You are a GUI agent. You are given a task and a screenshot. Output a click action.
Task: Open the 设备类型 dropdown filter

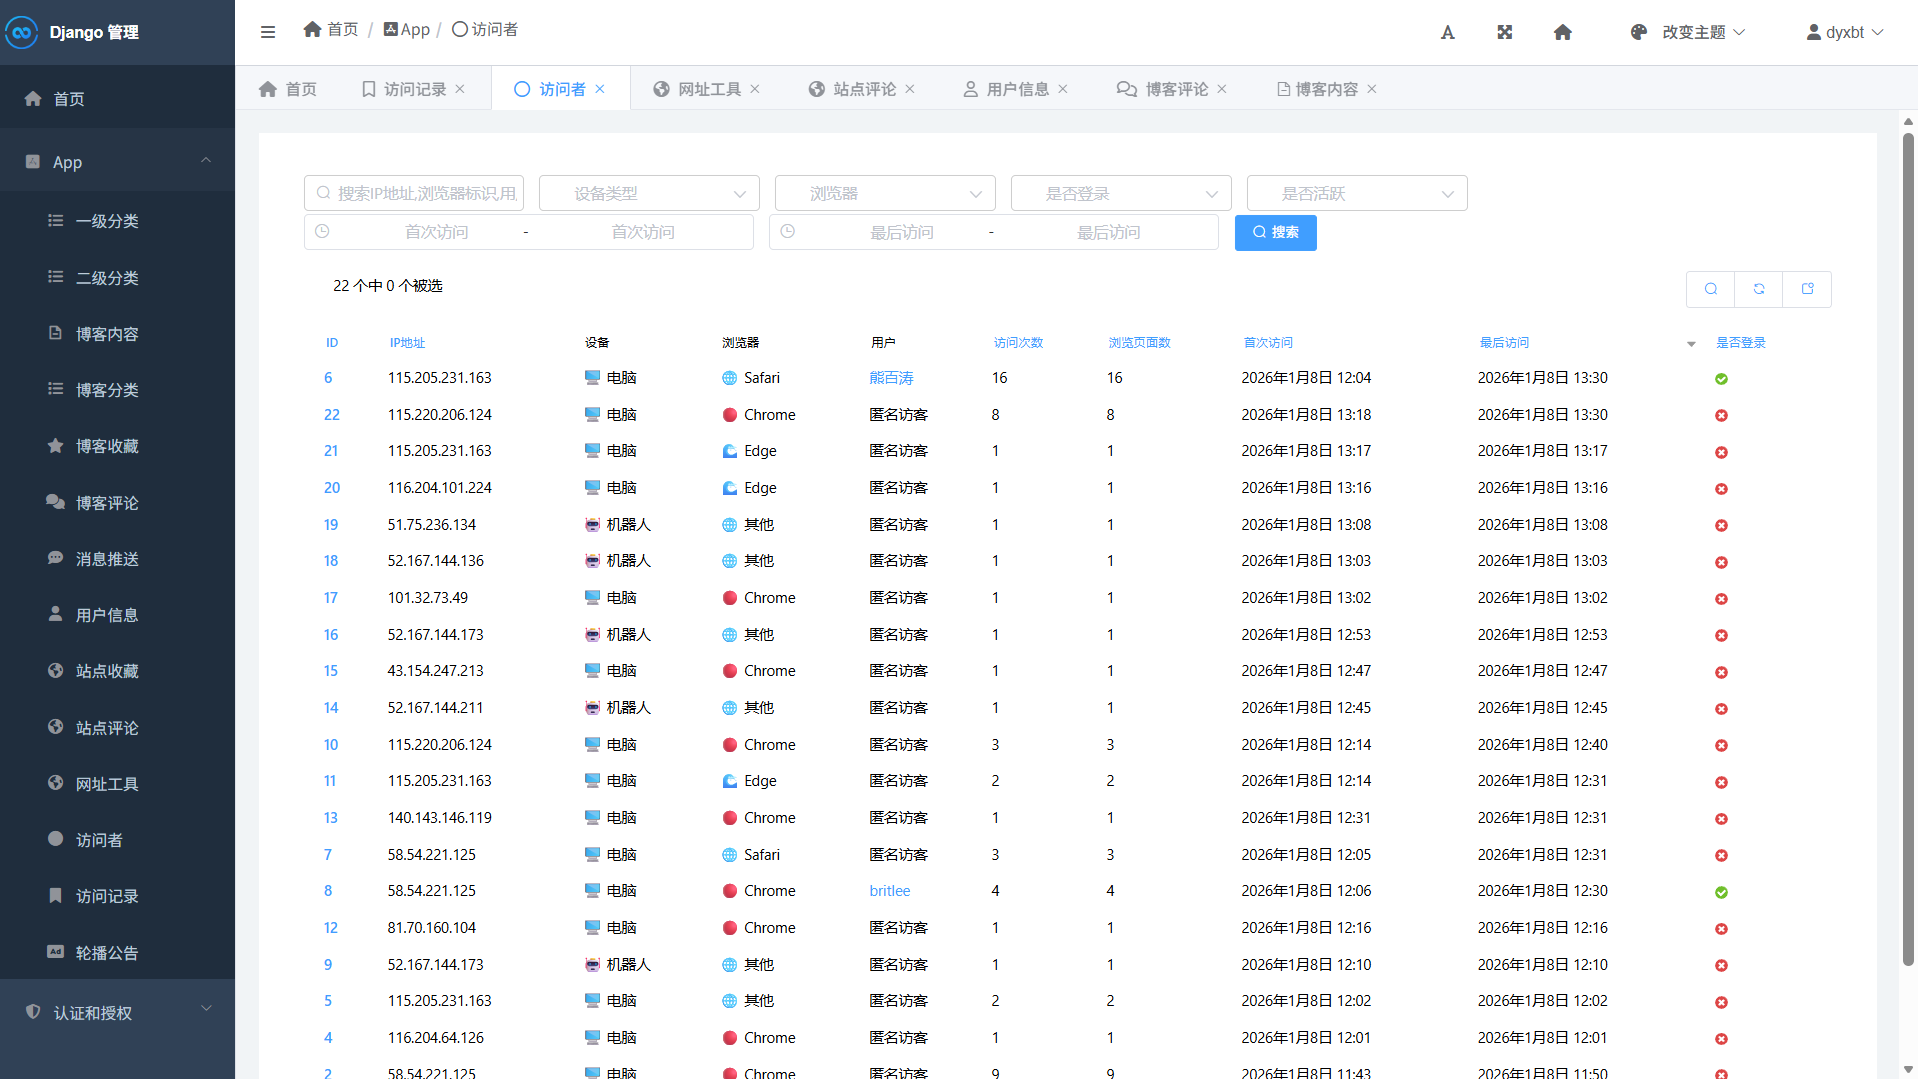pos(649,193)
